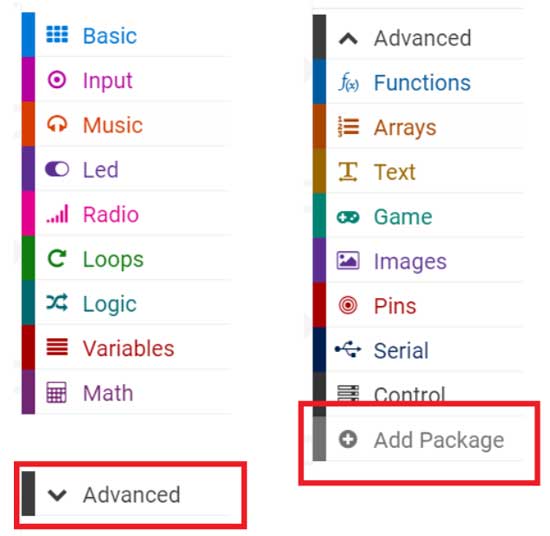Select the Loops refresh arrow icon

57,259
